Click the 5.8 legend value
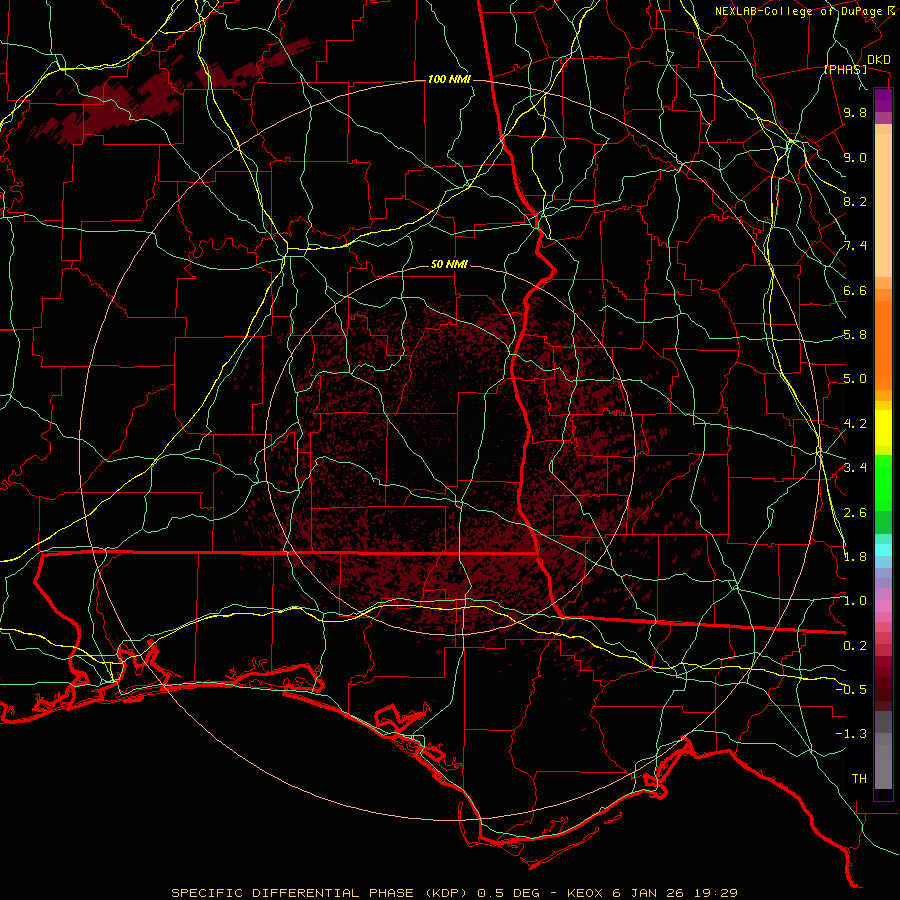Viewport: 900px width, 900px height. point(855,335)
